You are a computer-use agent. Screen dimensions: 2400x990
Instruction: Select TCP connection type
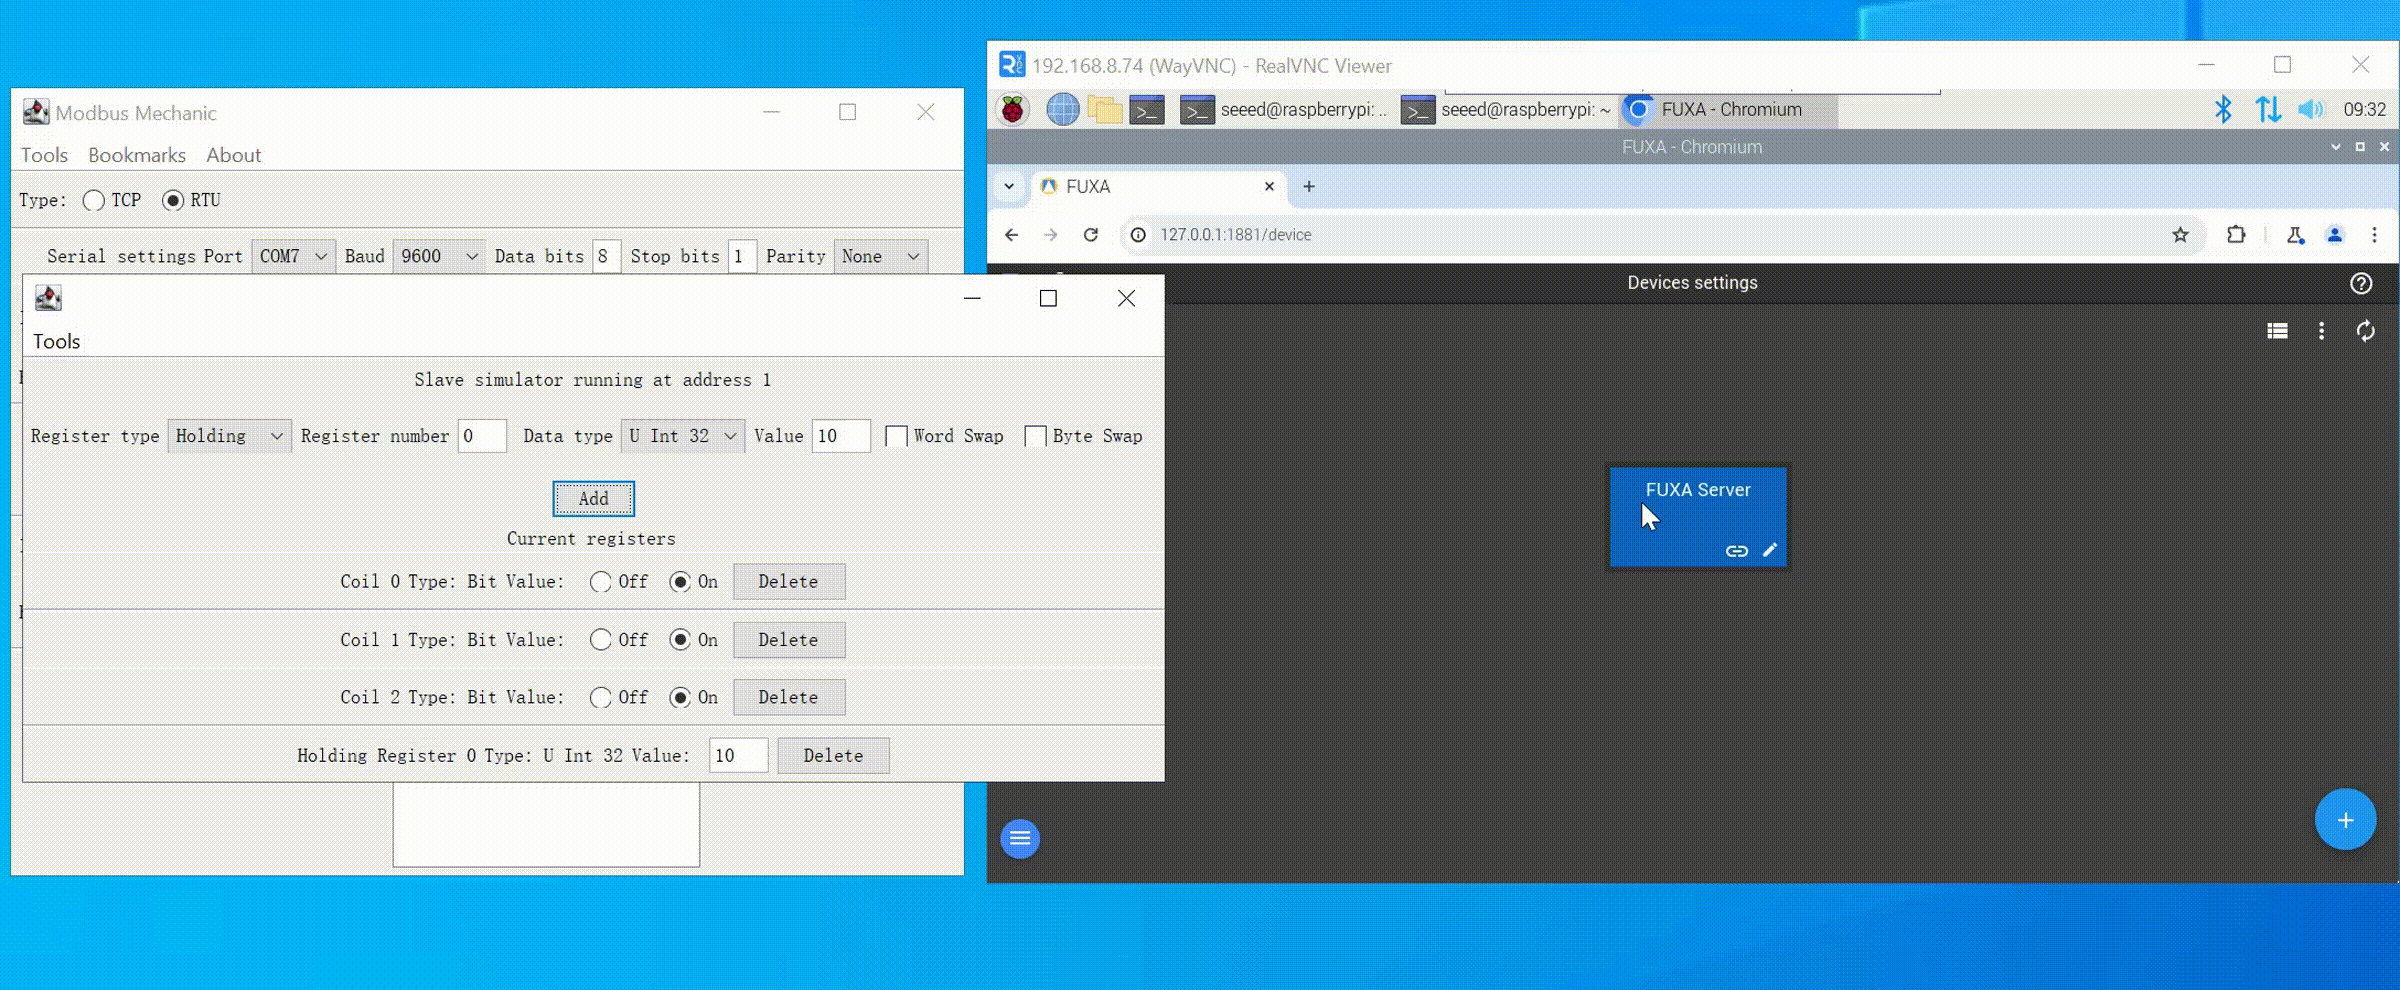coord(94,200)
